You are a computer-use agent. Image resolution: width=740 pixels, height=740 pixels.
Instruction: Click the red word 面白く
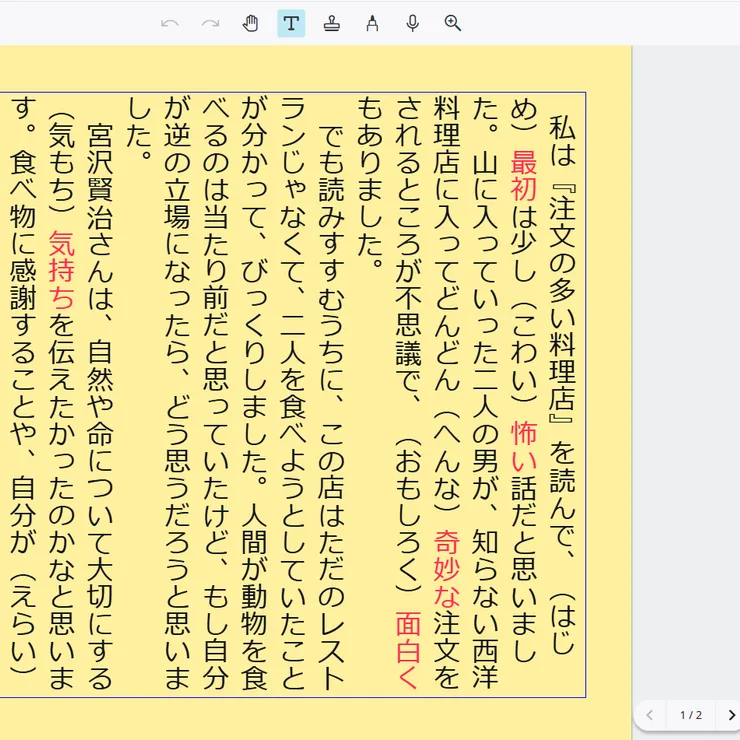(x=407, y=635)
